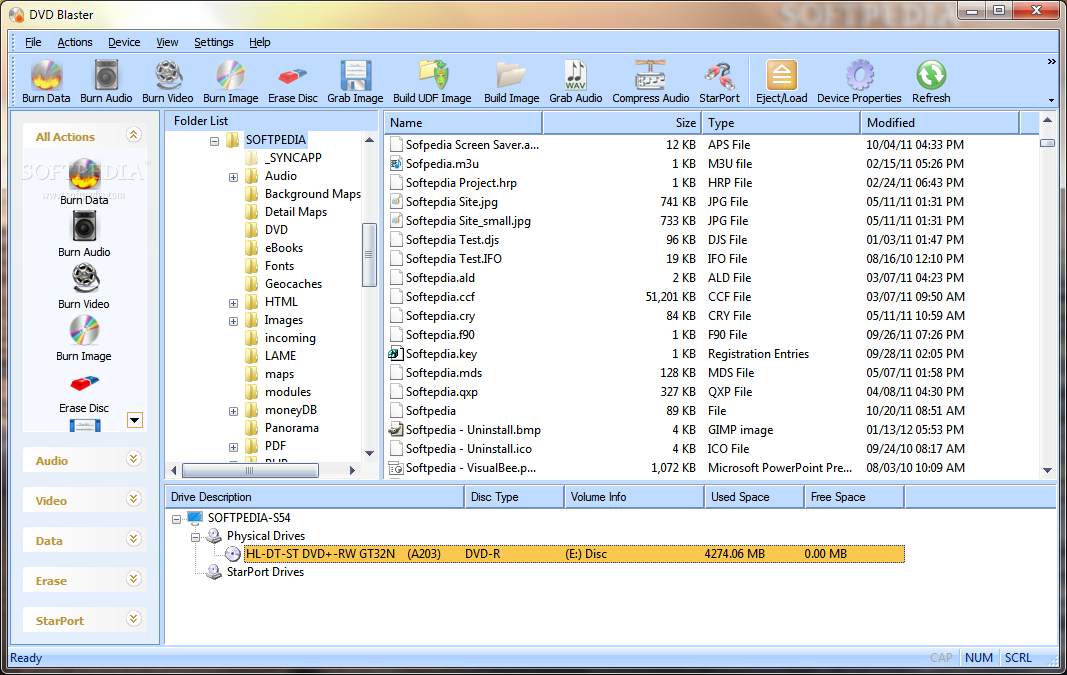Expand the moneyDB folder node
The image size is (1067, 675).
coord(233,411)
